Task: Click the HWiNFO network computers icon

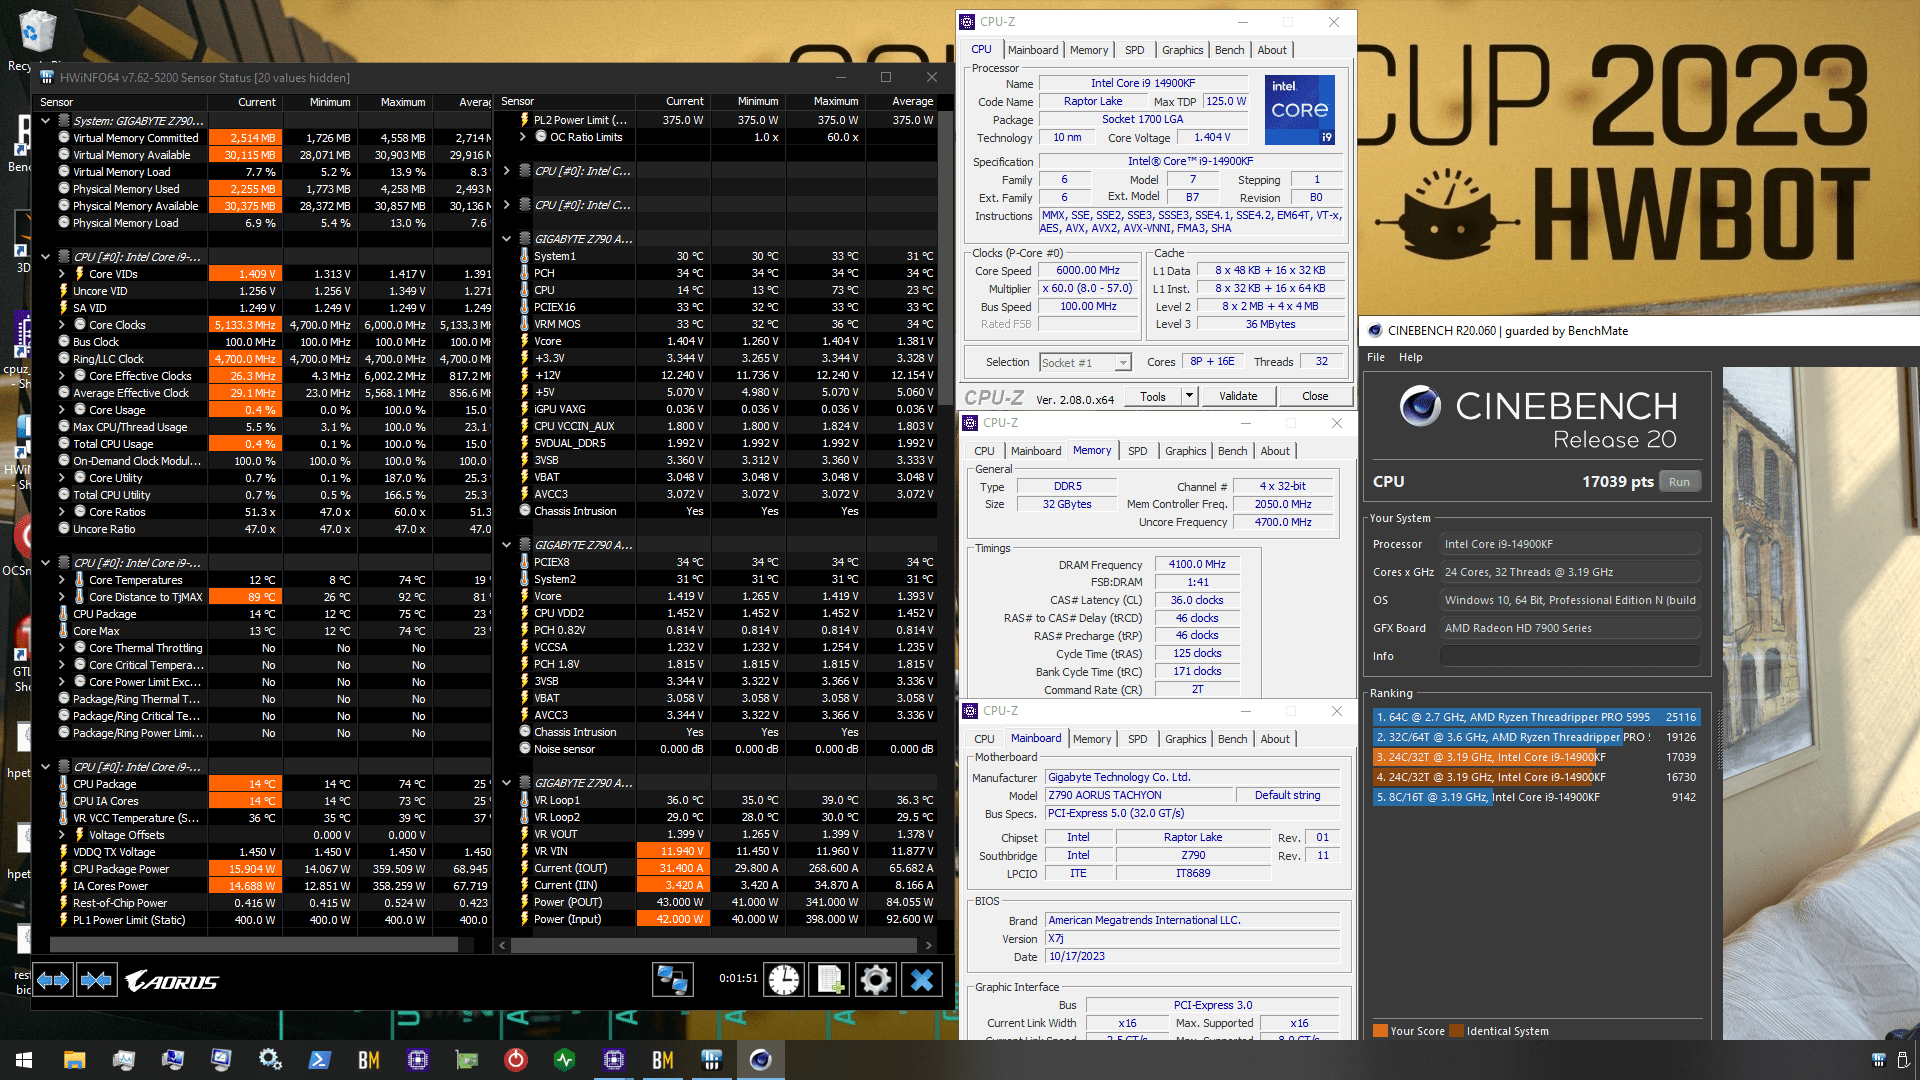Action: 672,980
